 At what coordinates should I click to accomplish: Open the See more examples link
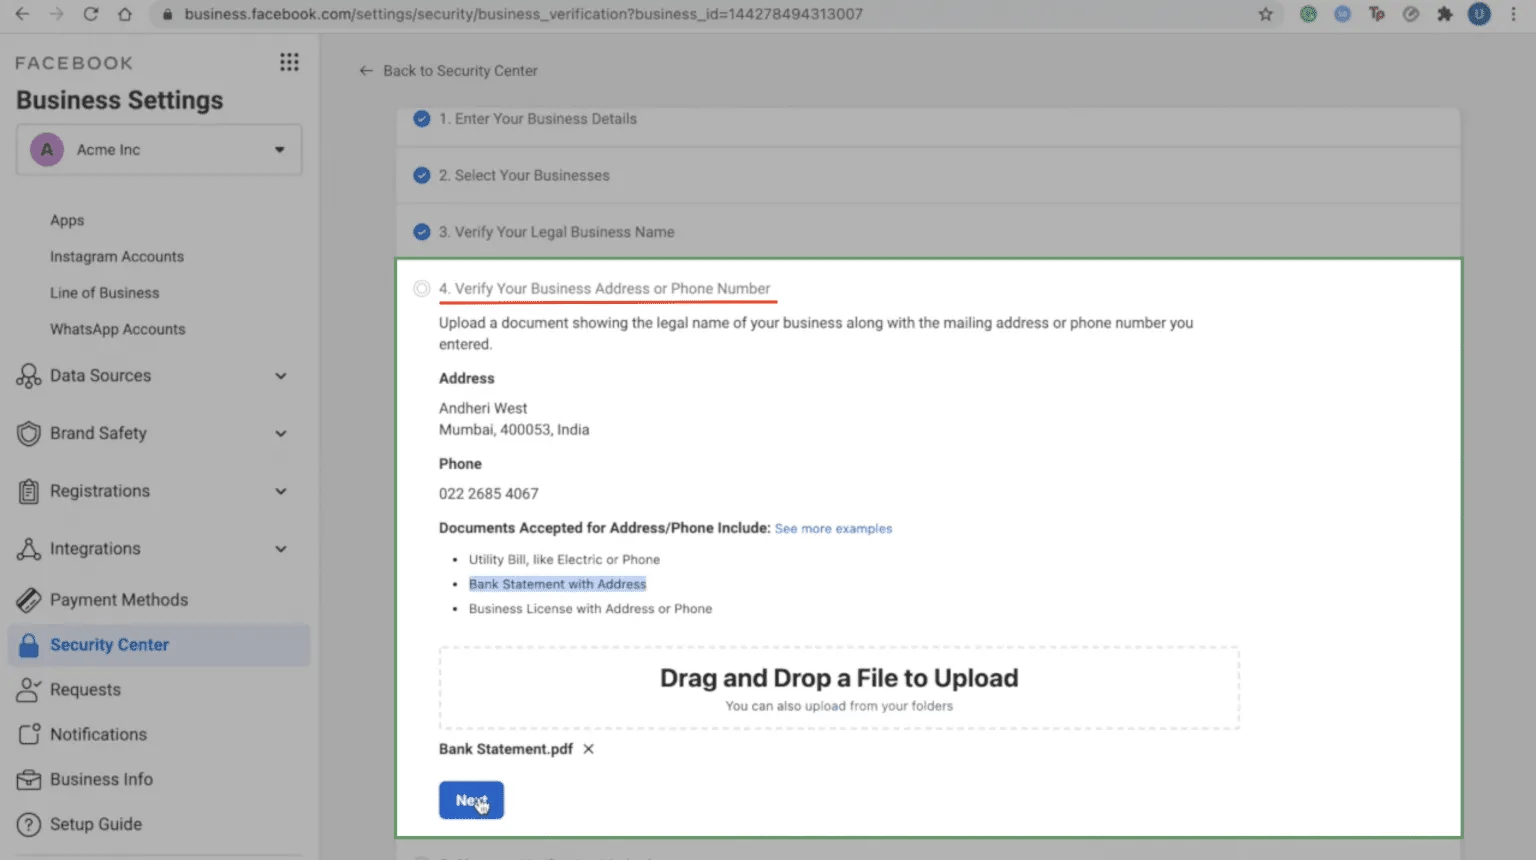[833, 529]
